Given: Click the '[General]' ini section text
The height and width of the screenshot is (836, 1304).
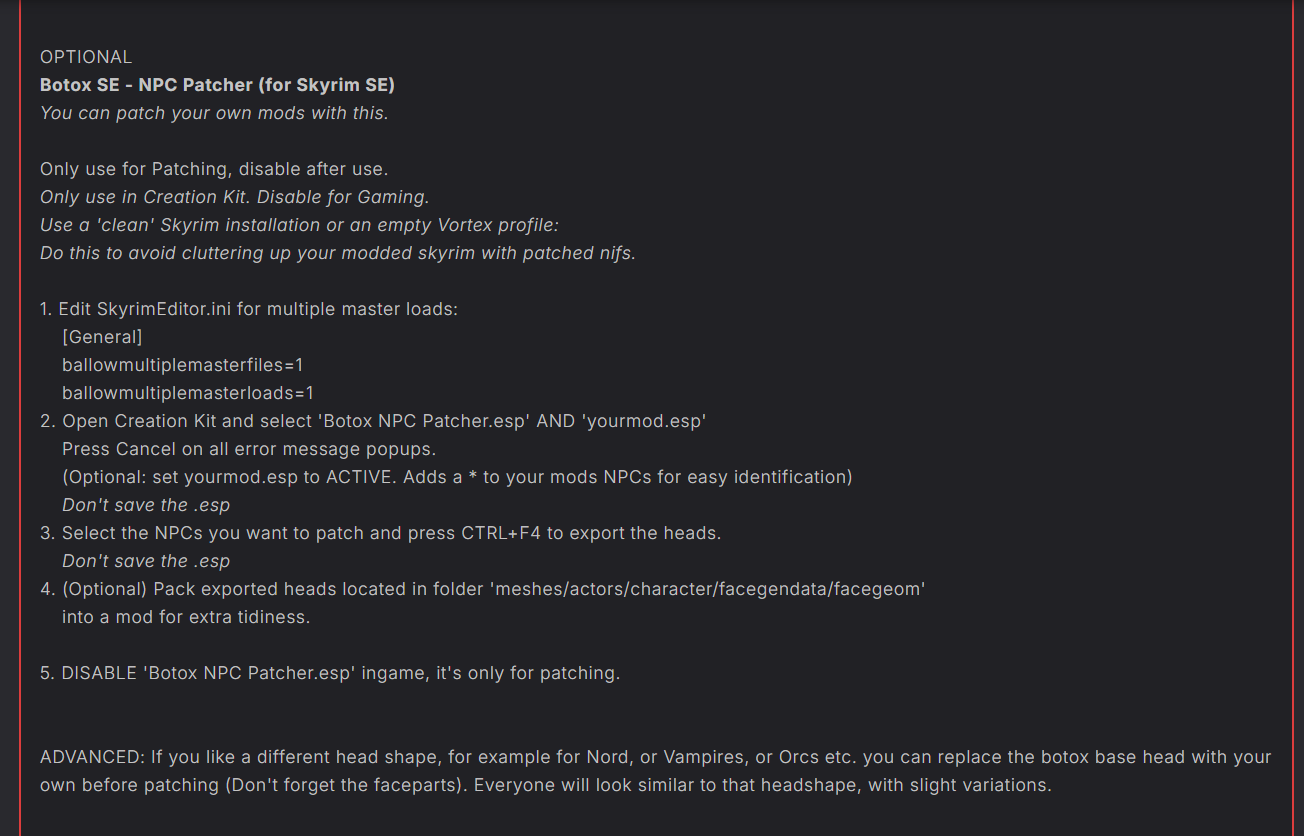Looking at the screenshot, I should click(x=102, y=337).
